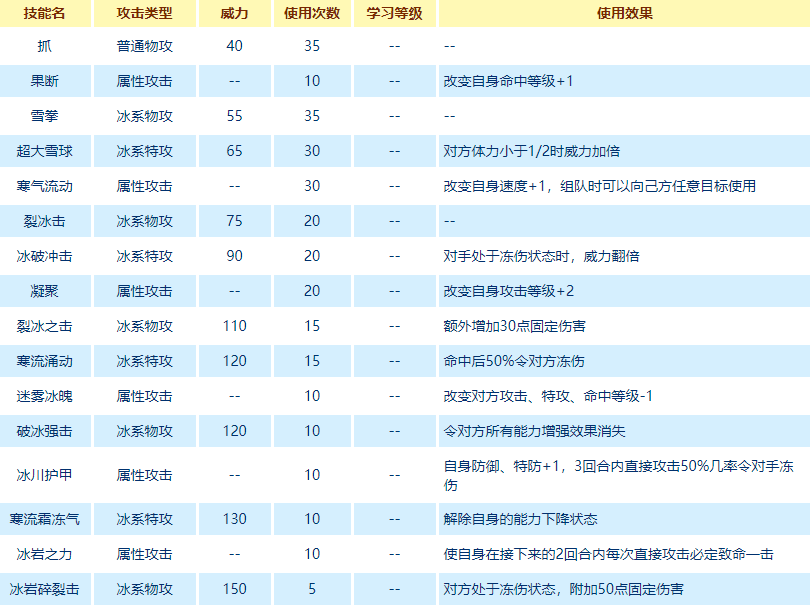Viewport: 810px width, 606px height.
Task: Select the power value 130
Action: (x=235, y=519)
